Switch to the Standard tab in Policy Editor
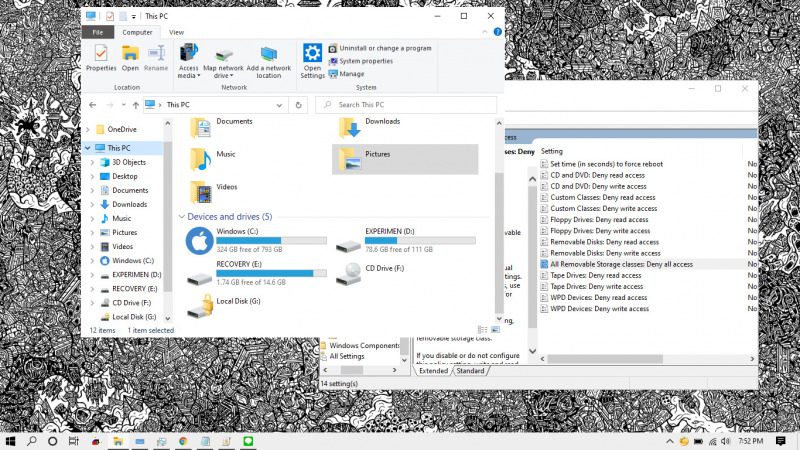800x450 pixels. (x=470, y=371)
